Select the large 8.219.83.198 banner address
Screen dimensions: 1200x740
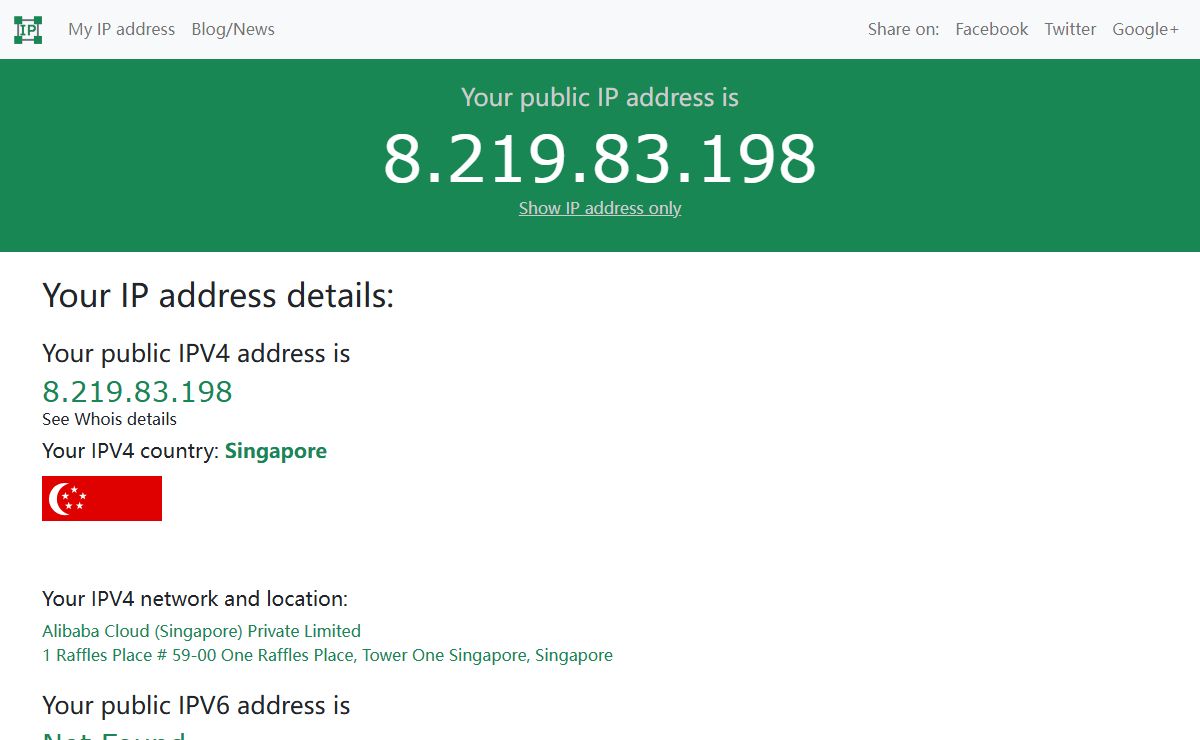[600, 158]
